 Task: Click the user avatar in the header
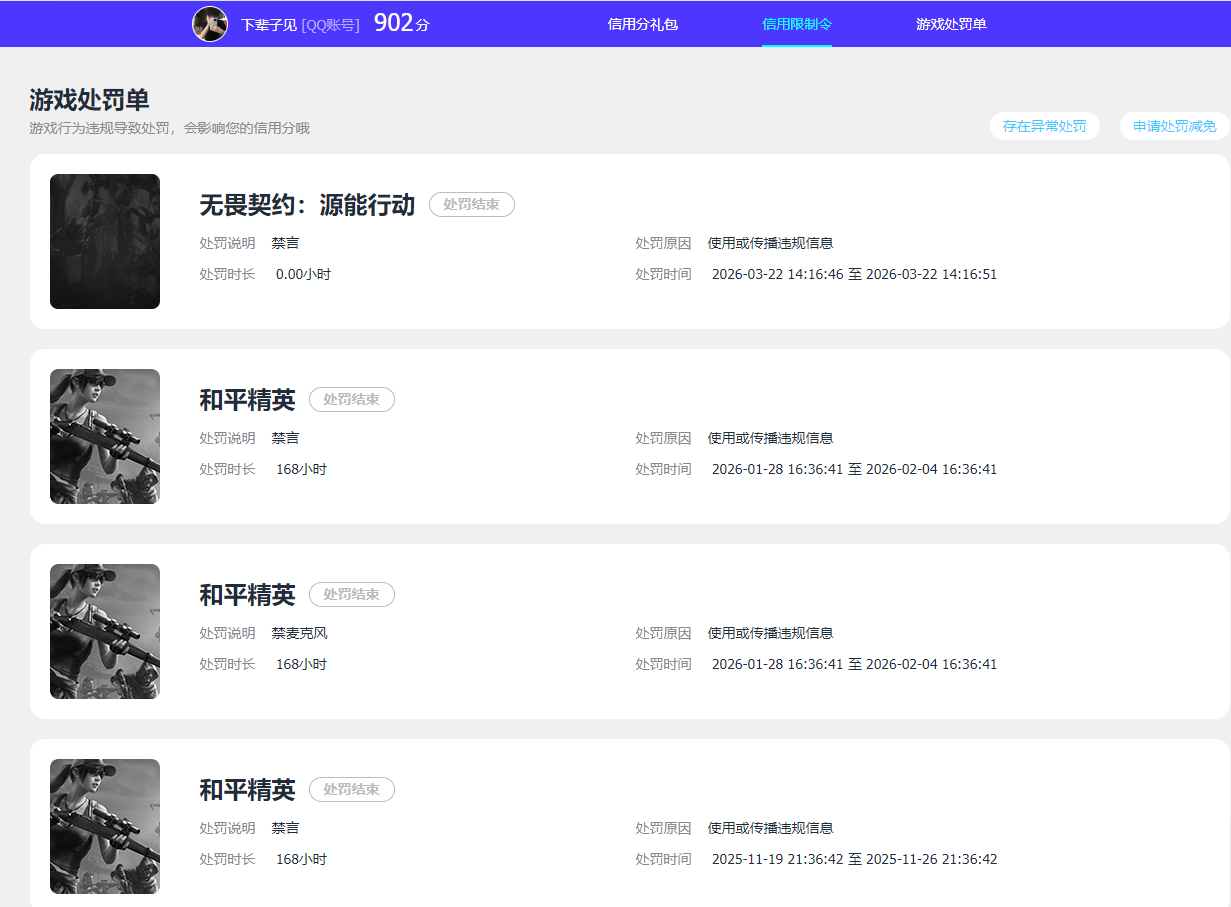coord(210,23)
